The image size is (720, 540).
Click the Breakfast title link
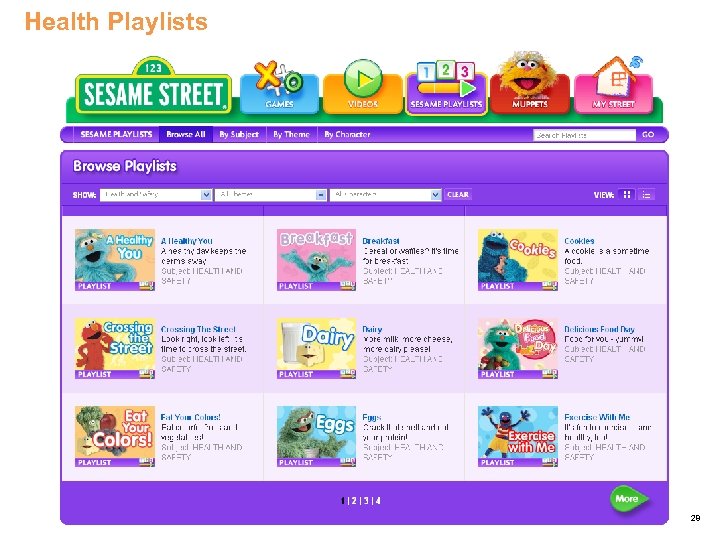pyautogui.click(x=381, y=241)
